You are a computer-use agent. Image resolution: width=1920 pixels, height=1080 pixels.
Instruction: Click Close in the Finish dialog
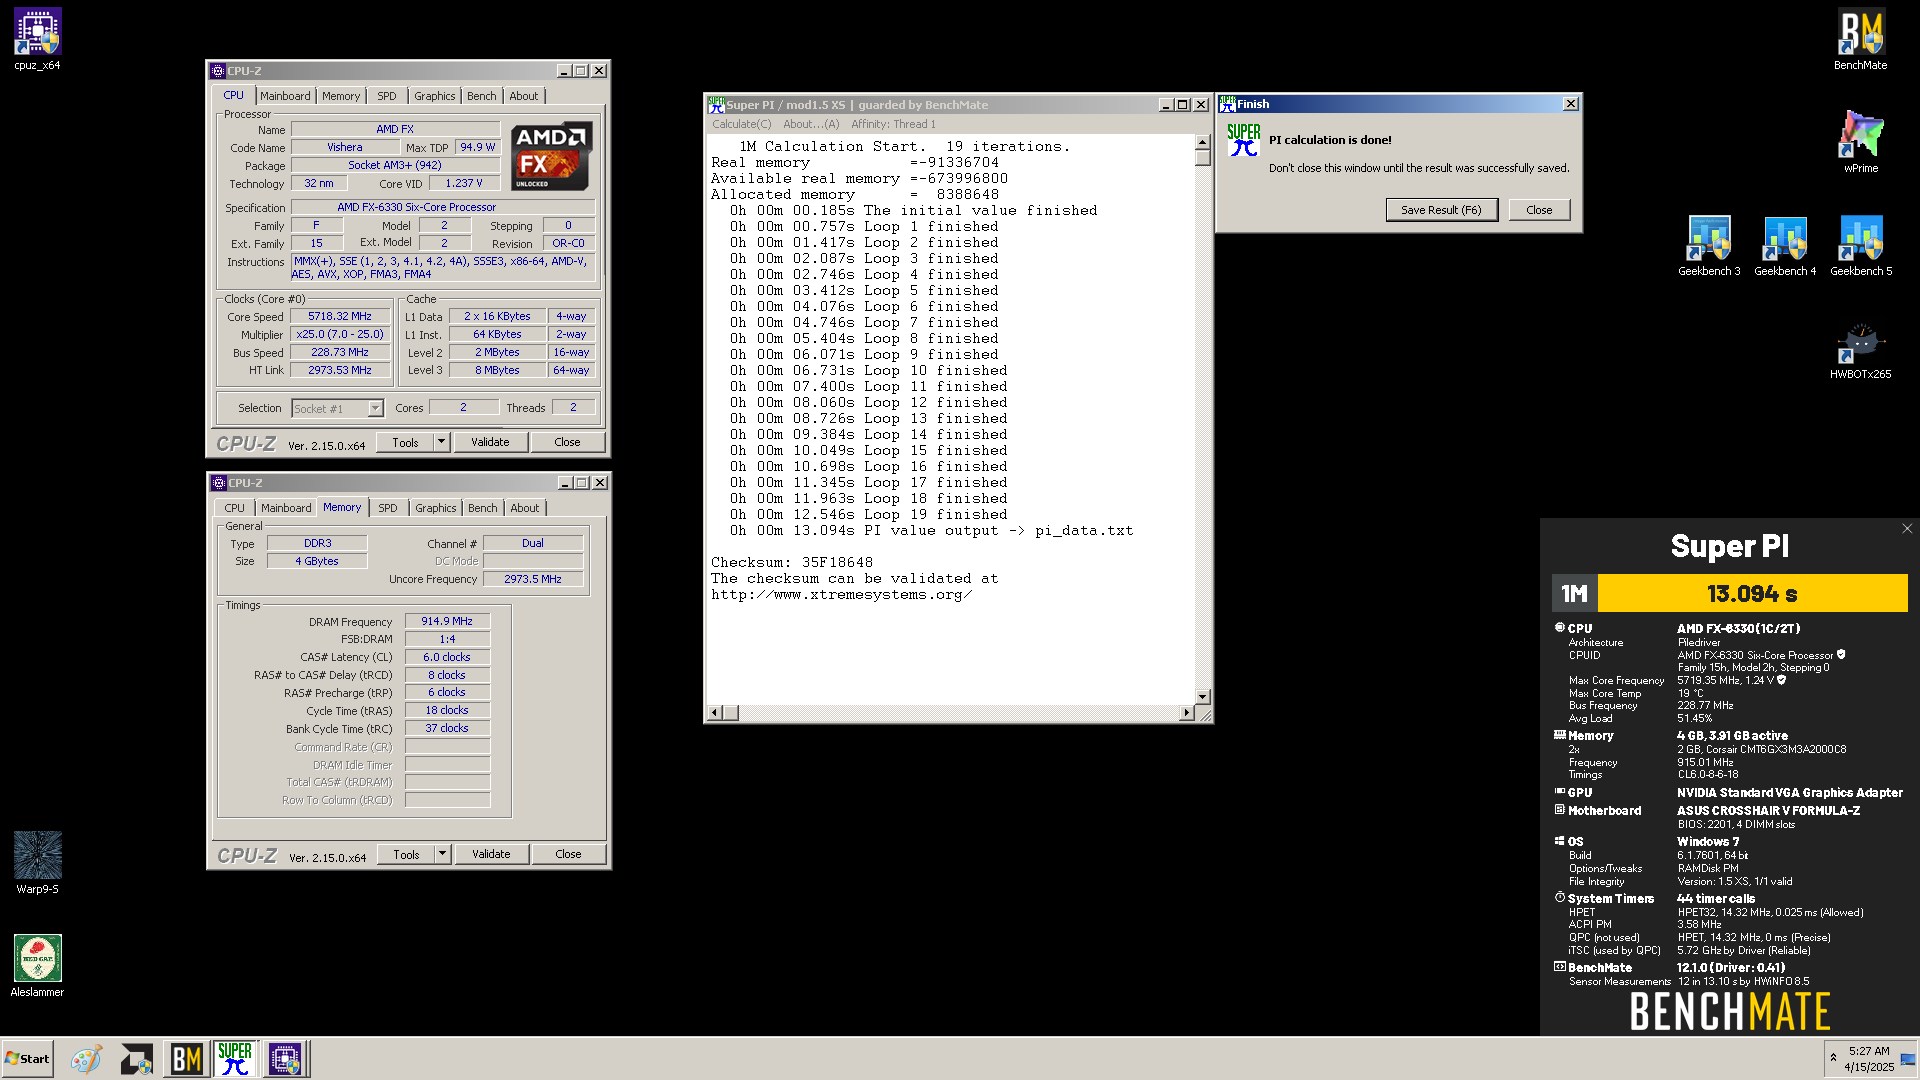[x=1539, y=210]
